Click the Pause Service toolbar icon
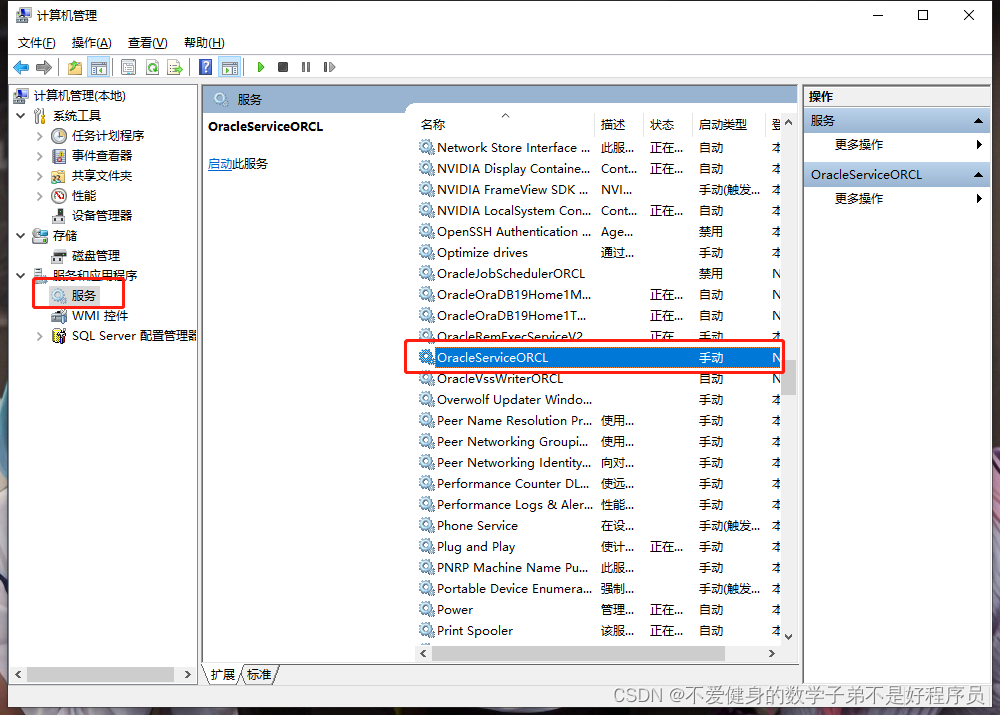This screenshot has width=1000, height=715. pos(306,67)
